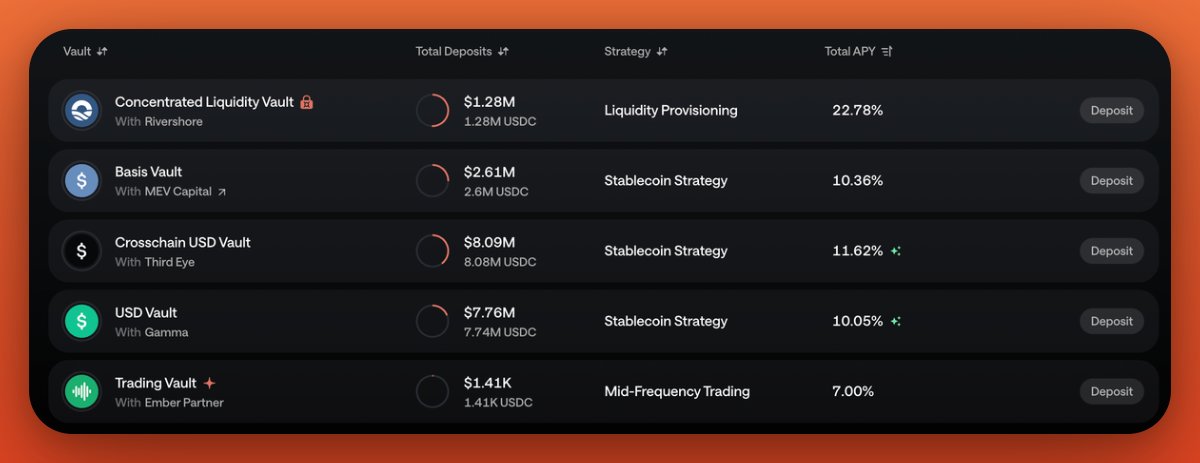Click the $2.61M deposit progress ring
Viewport: 1200px width, 463px height.
432,180
